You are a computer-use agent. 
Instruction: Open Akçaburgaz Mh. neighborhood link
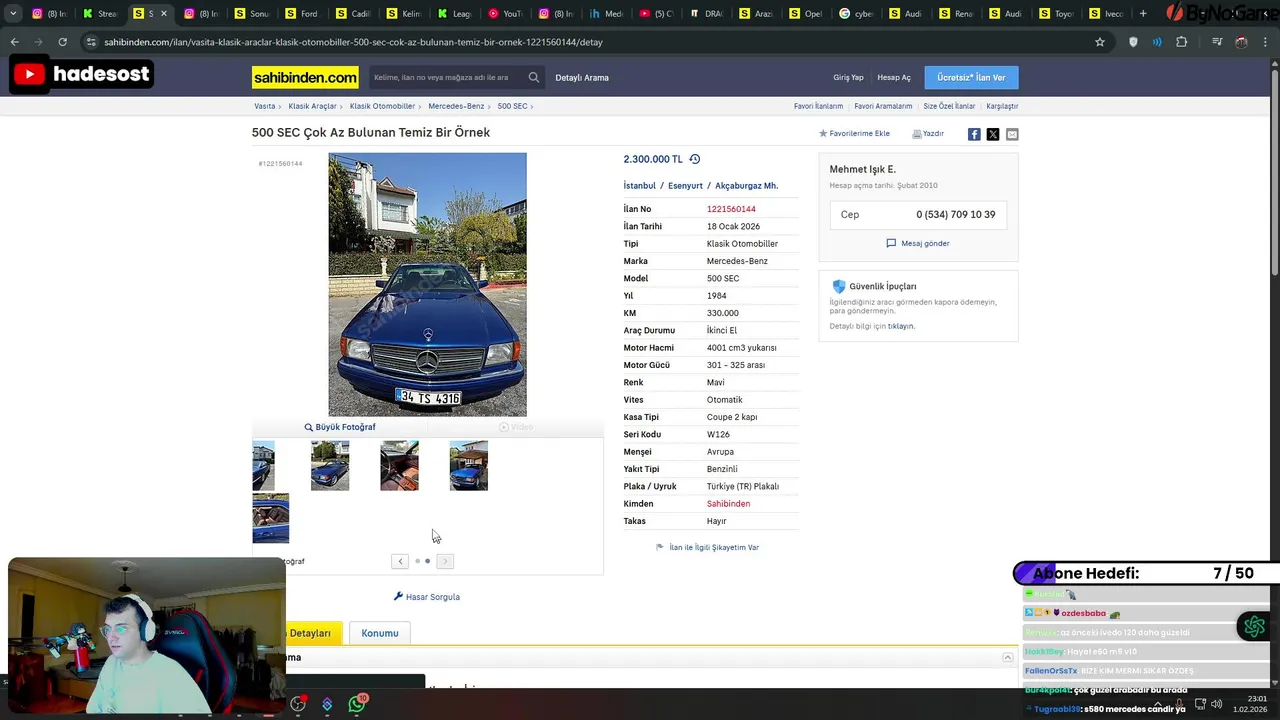[746, 186]
